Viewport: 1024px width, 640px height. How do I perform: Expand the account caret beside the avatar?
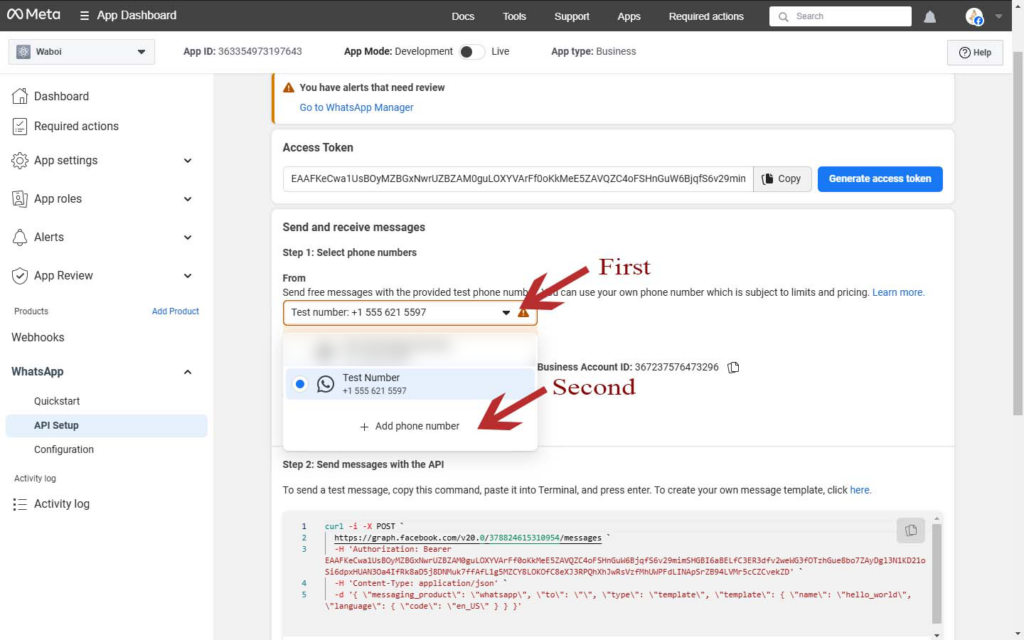[x=999, y=16]
